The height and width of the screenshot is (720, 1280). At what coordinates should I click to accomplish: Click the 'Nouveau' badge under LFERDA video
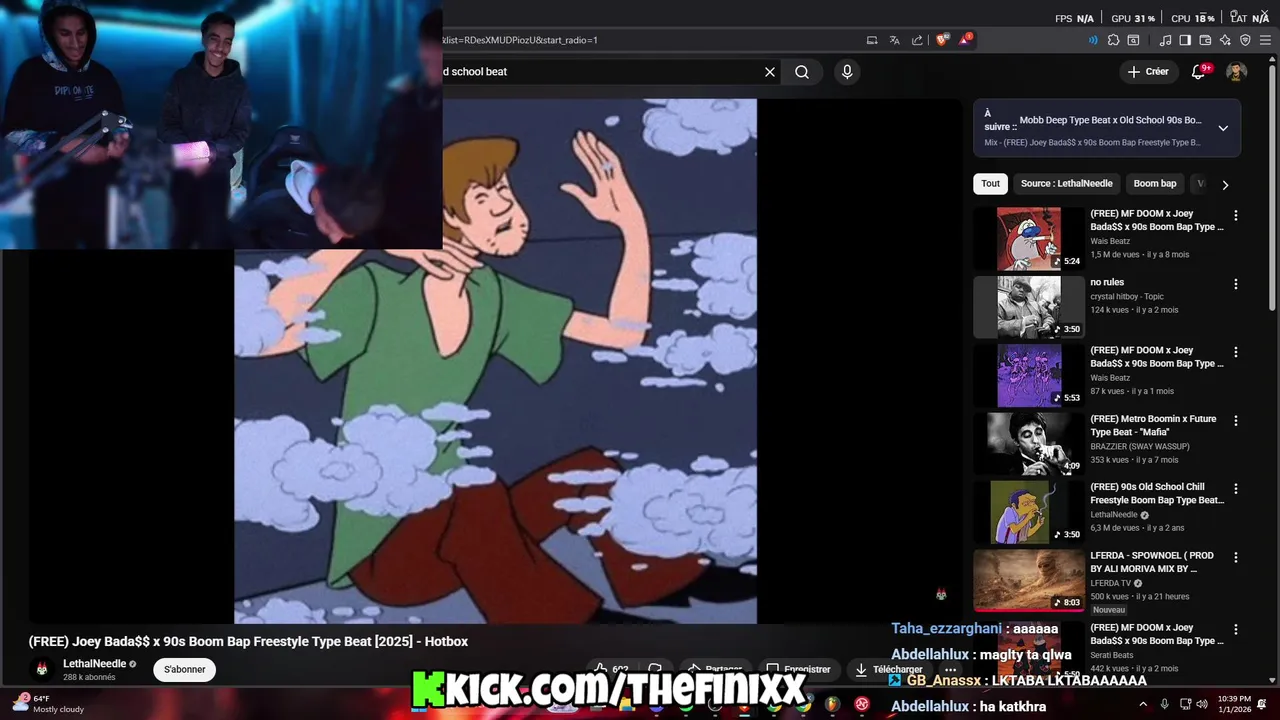[1109, 609]
